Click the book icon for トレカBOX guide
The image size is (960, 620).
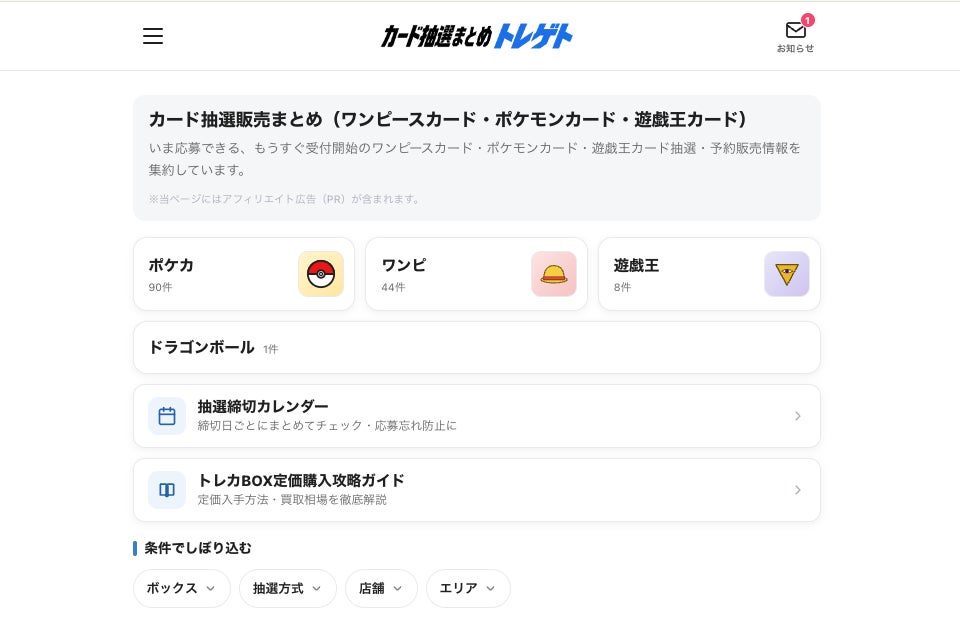[x=167, y=490]
